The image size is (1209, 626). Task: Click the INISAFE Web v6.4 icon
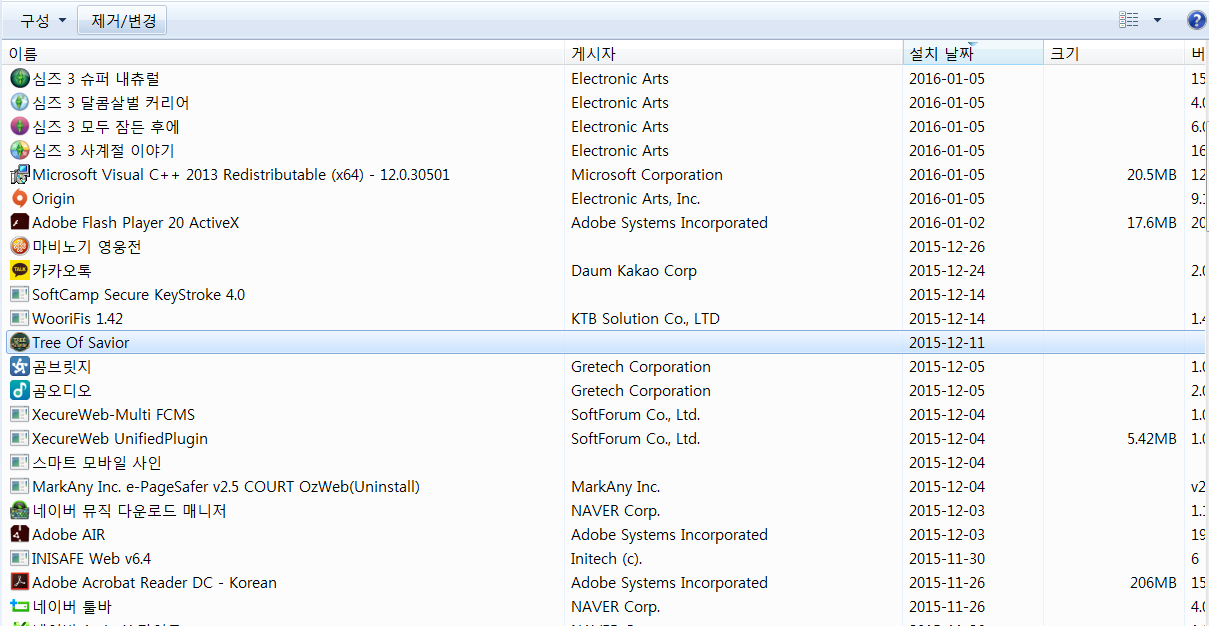(x=20, y=558)
